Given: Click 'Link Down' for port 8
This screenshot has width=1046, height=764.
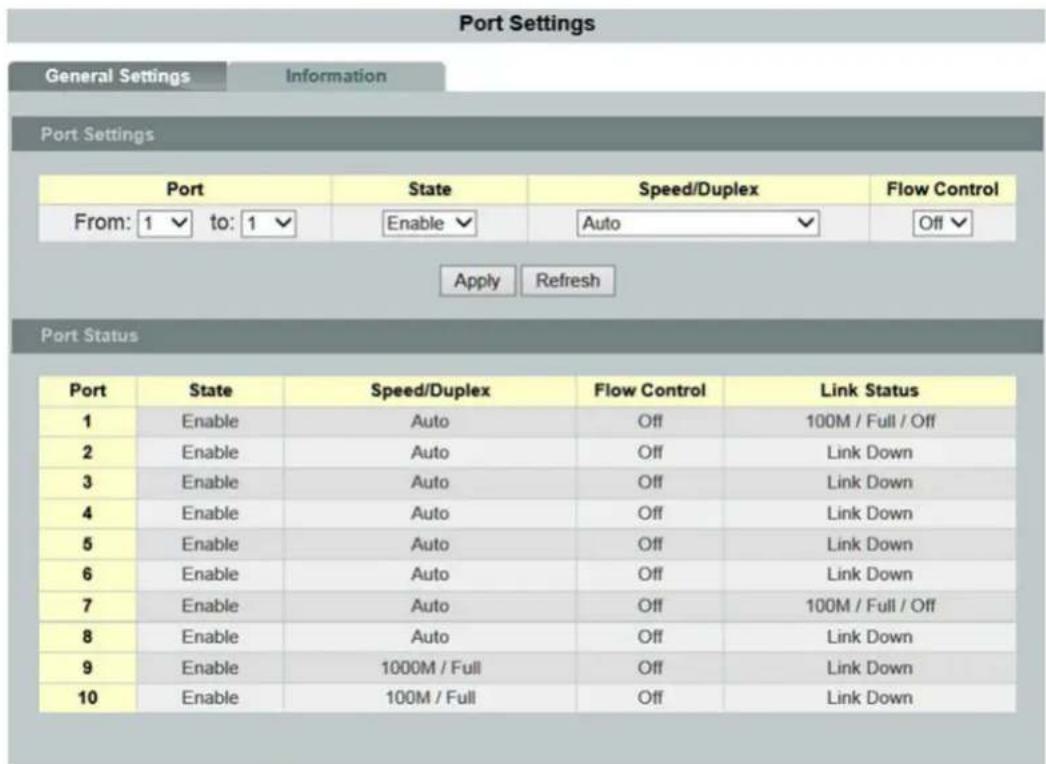Looking at the screenshot, I should 870,637.
